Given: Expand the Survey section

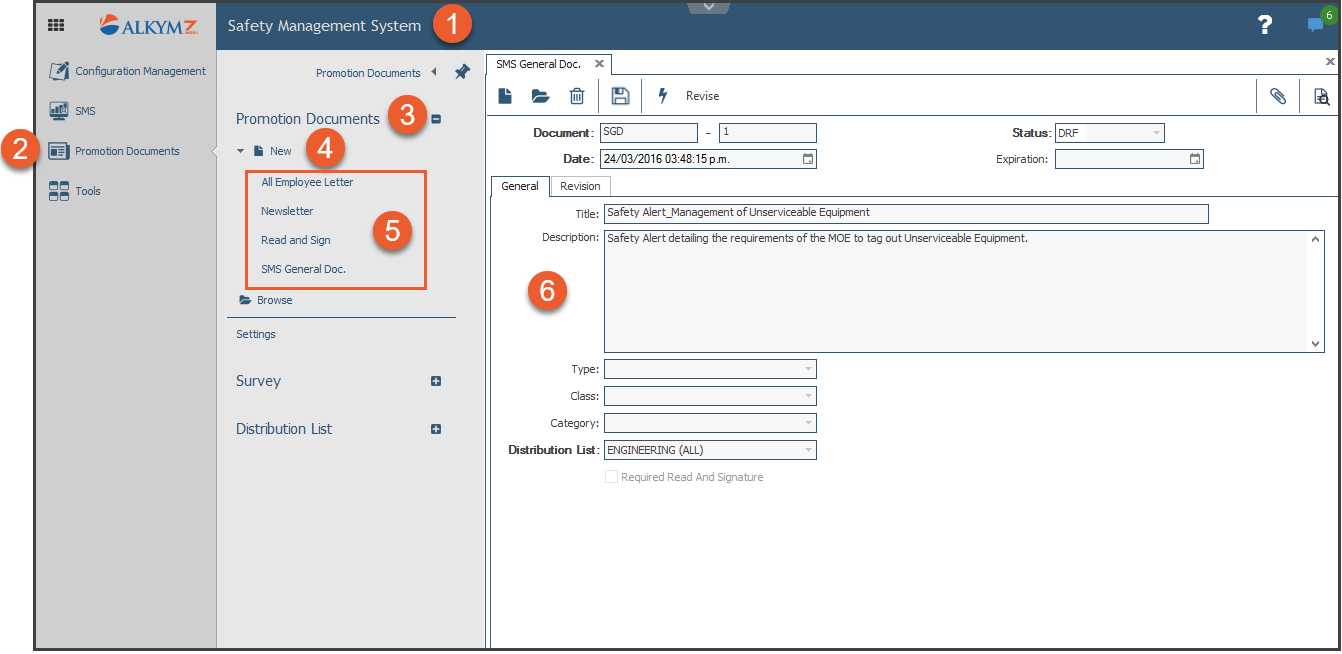Looking at the screenshot, I should click(x=436, y=381).
